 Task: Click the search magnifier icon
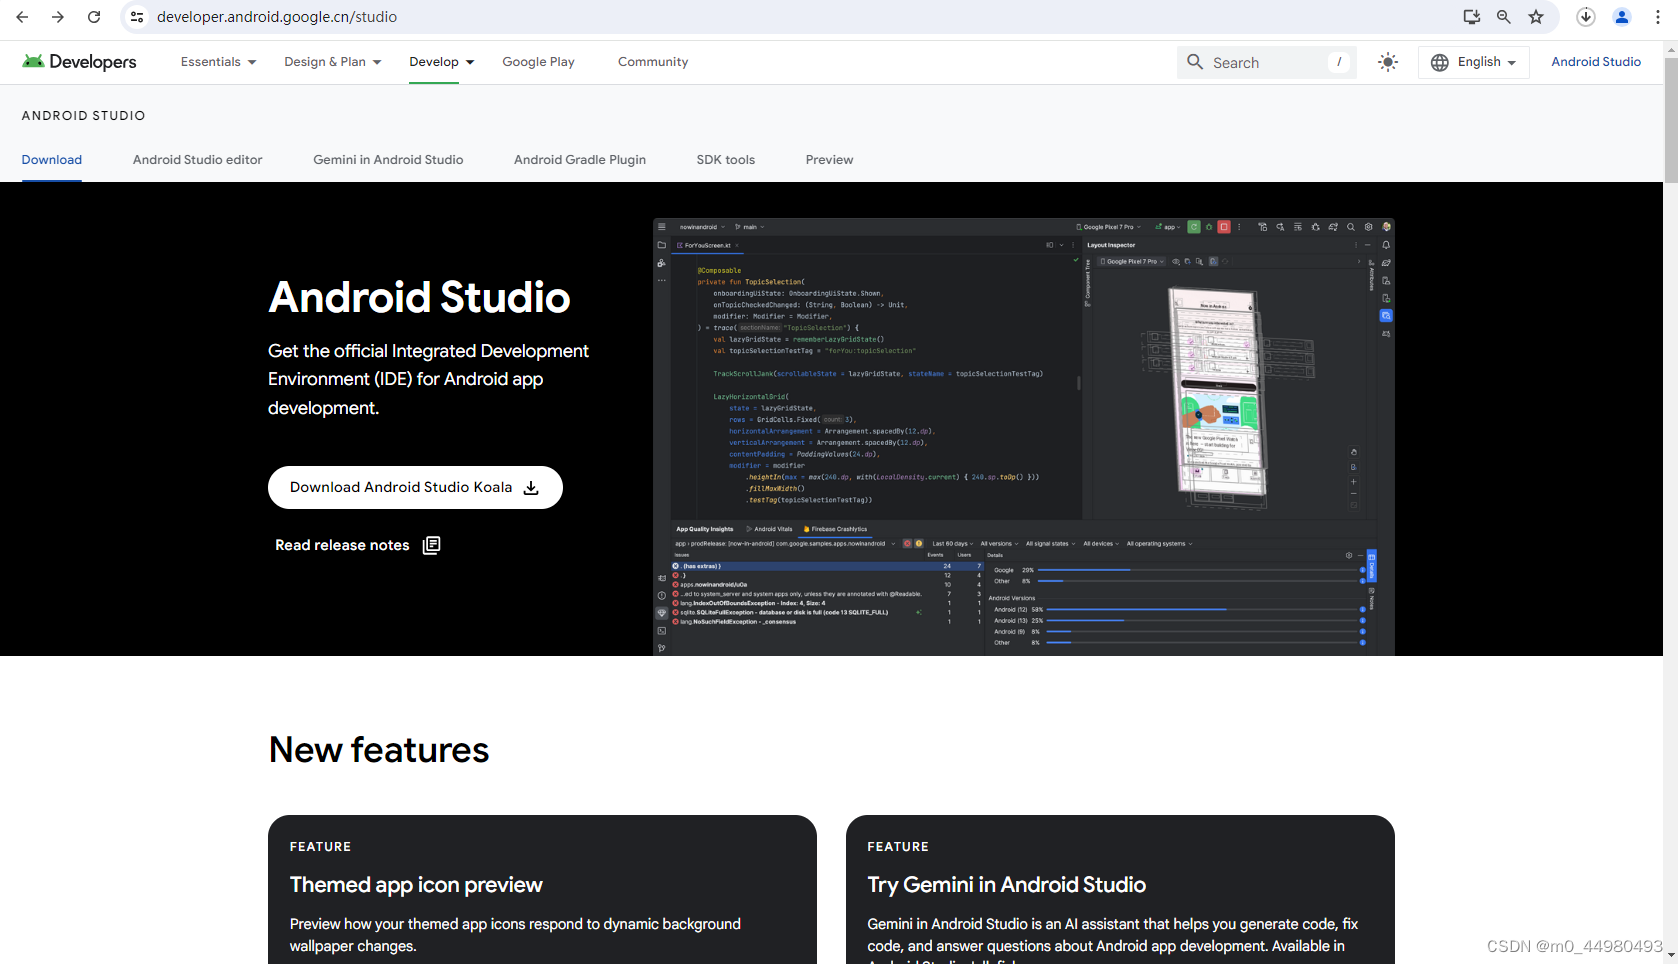[x=1195, y=62]
